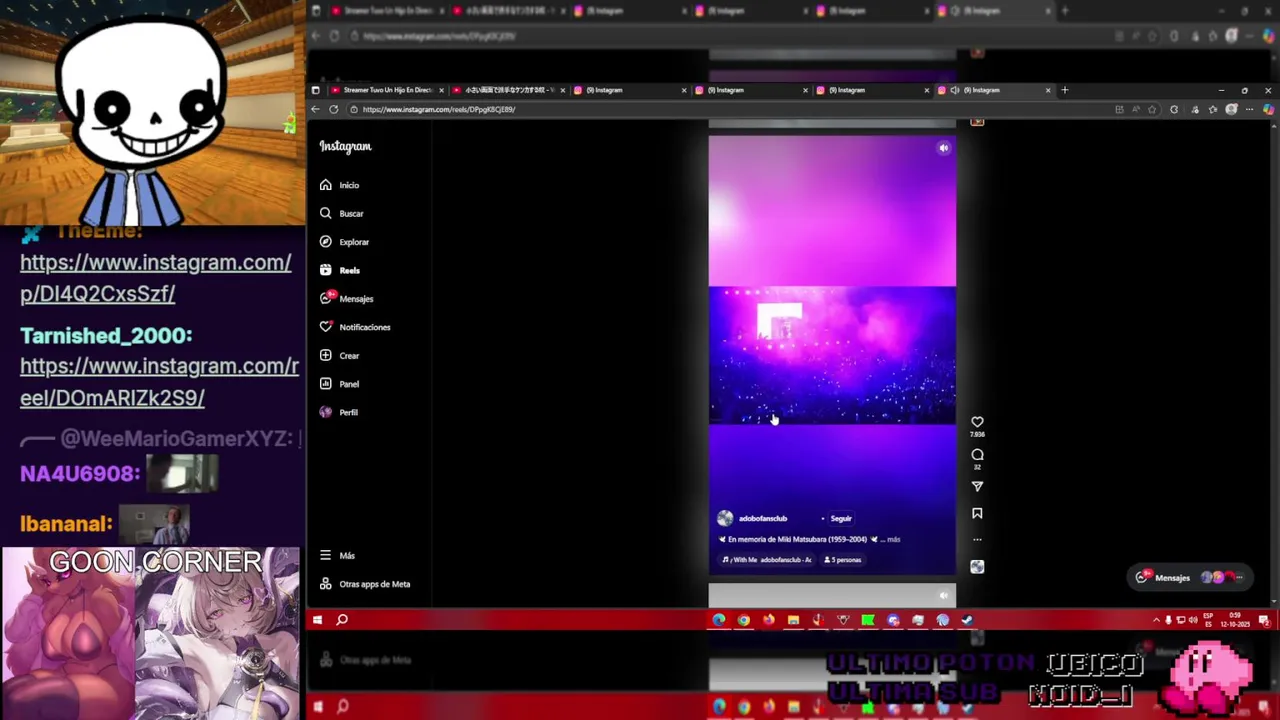Screen dimensions: 1280x720
Task: Open Buscar search in Instagram sidebar
Action: click(342, 213)
